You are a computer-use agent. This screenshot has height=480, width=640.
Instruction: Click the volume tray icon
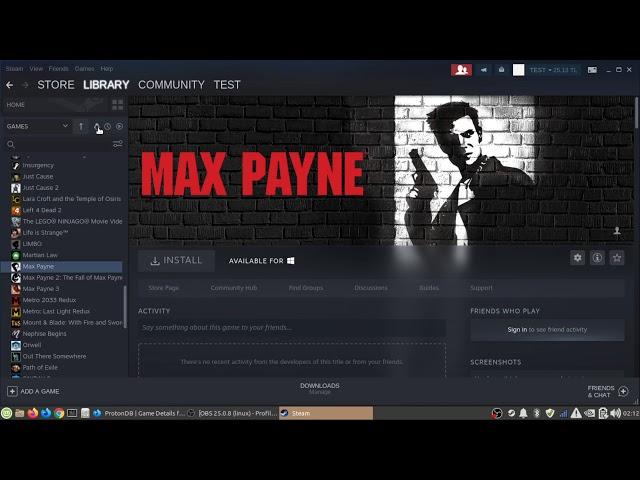click(x=616, y=413)
